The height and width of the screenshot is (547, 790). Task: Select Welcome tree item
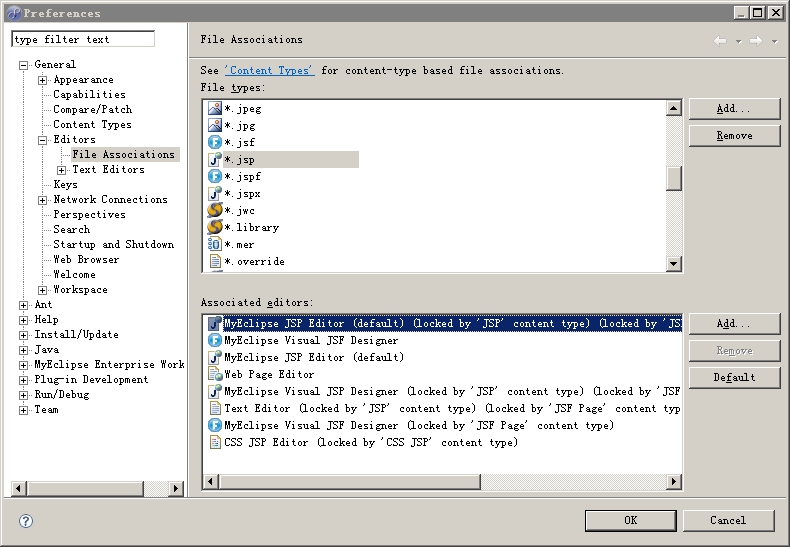coord(74,275)
